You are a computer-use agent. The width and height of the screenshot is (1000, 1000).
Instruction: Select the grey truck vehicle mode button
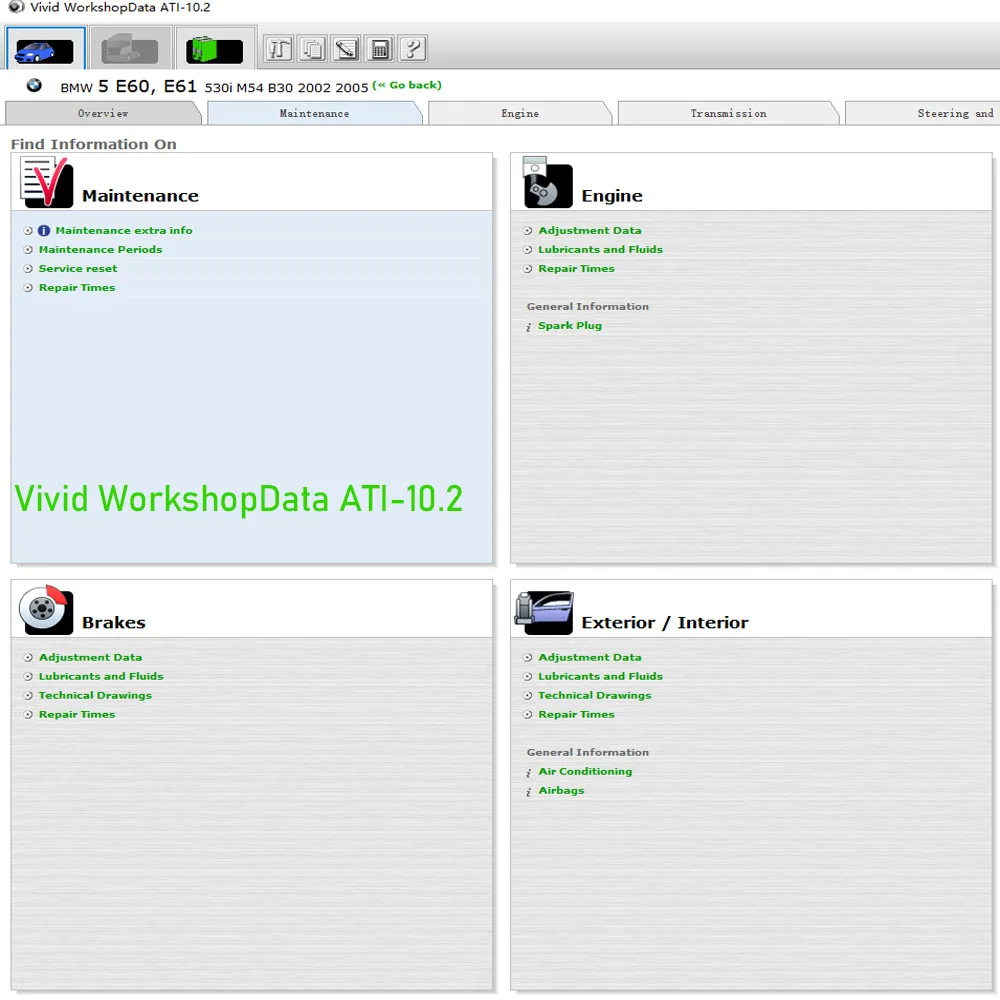point(130,48)
